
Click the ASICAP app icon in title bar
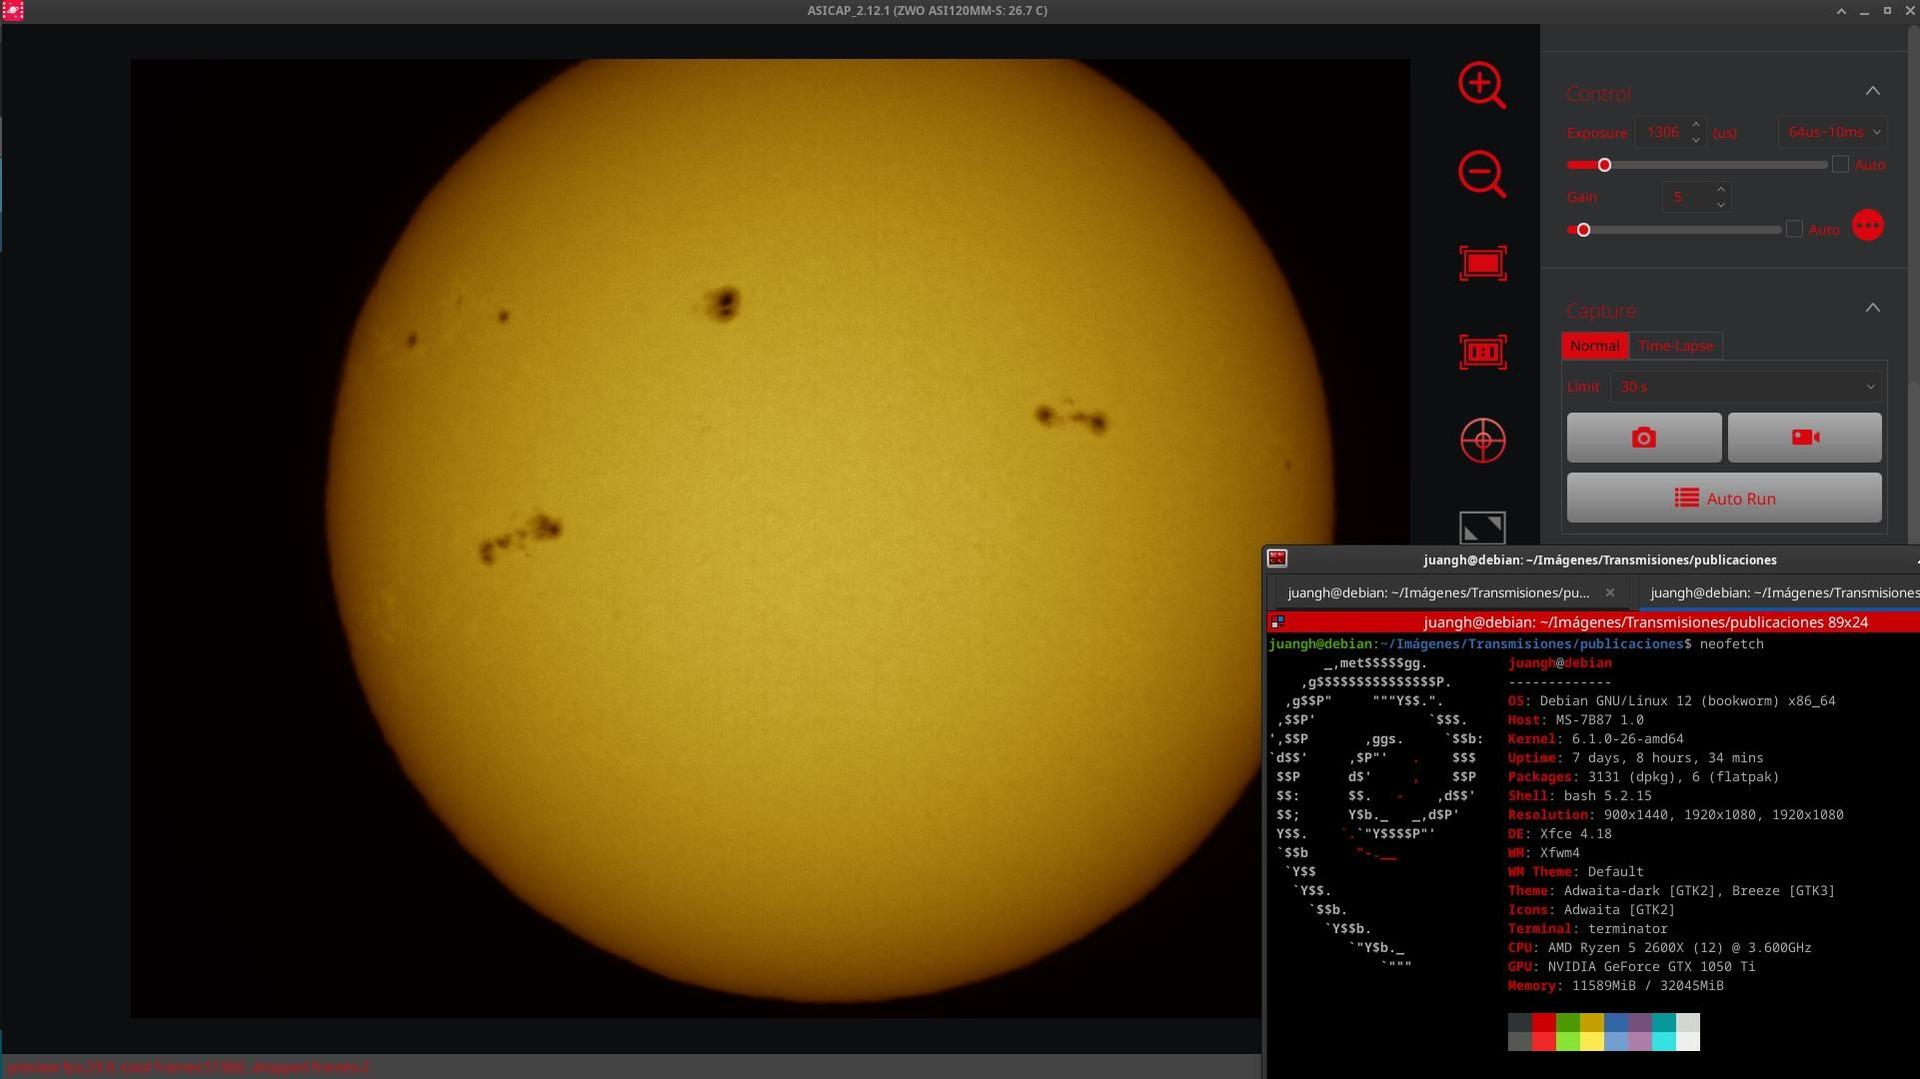pyautogui.click(x=13, y=11)
